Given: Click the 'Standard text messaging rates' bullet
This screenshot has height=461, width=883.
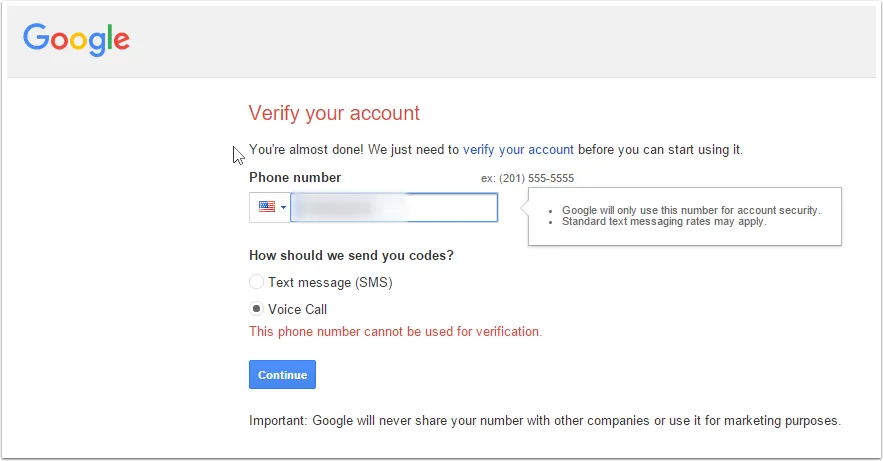Looking at the screenshot, I should point(664,222).
